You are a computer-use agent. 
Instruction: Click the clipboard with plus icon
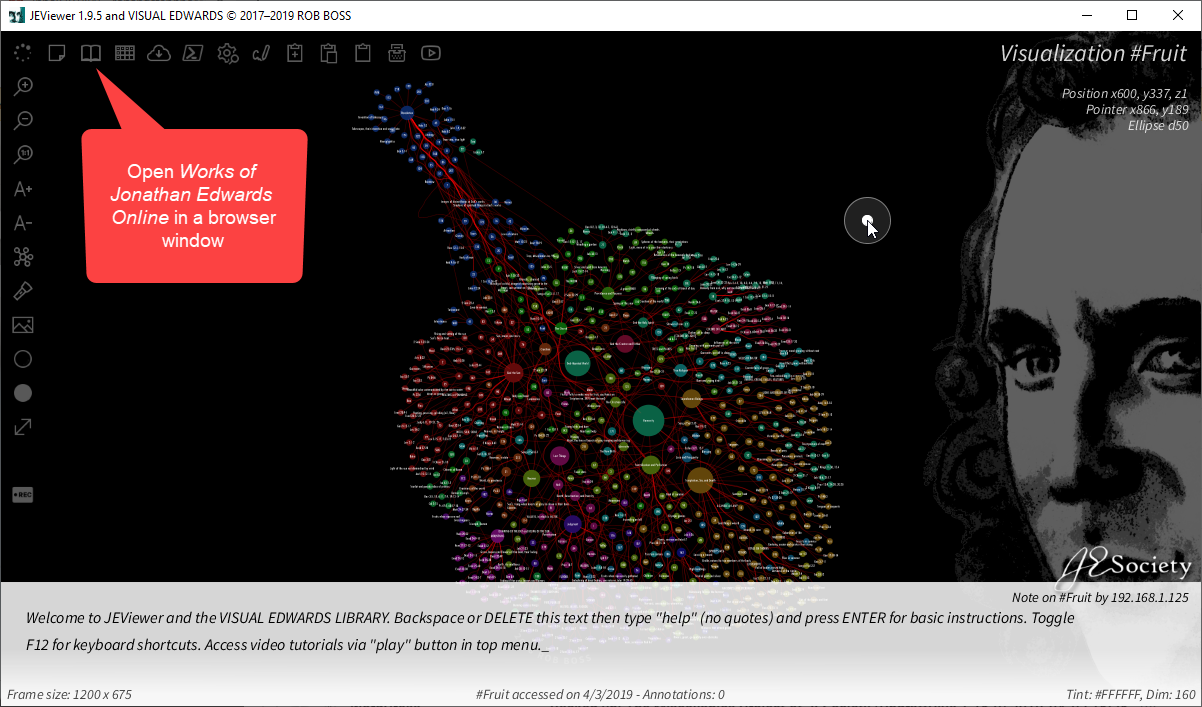(x=295, y=53)
